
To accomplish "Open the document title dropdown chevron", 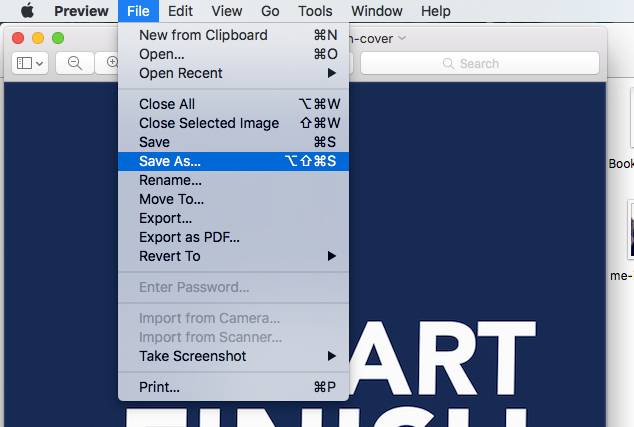I will tap(402, 38).
